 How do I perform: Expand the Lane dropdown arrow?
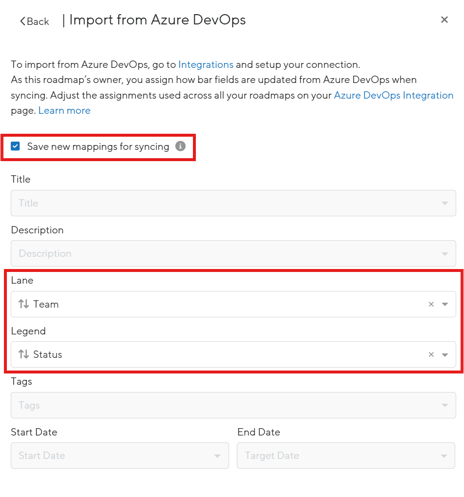pos(445,304)
